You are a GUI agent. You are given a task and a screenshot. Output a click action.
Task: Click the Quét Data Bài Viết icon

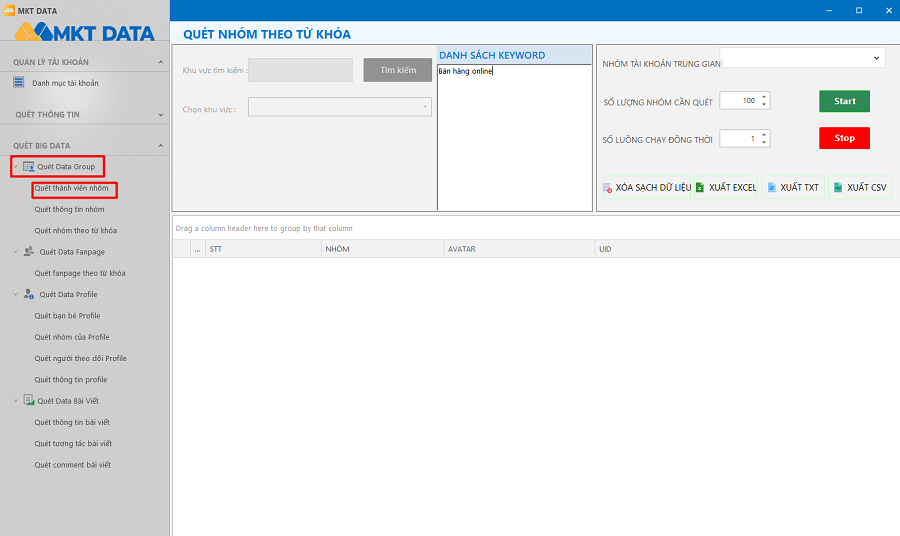[28, 401]
